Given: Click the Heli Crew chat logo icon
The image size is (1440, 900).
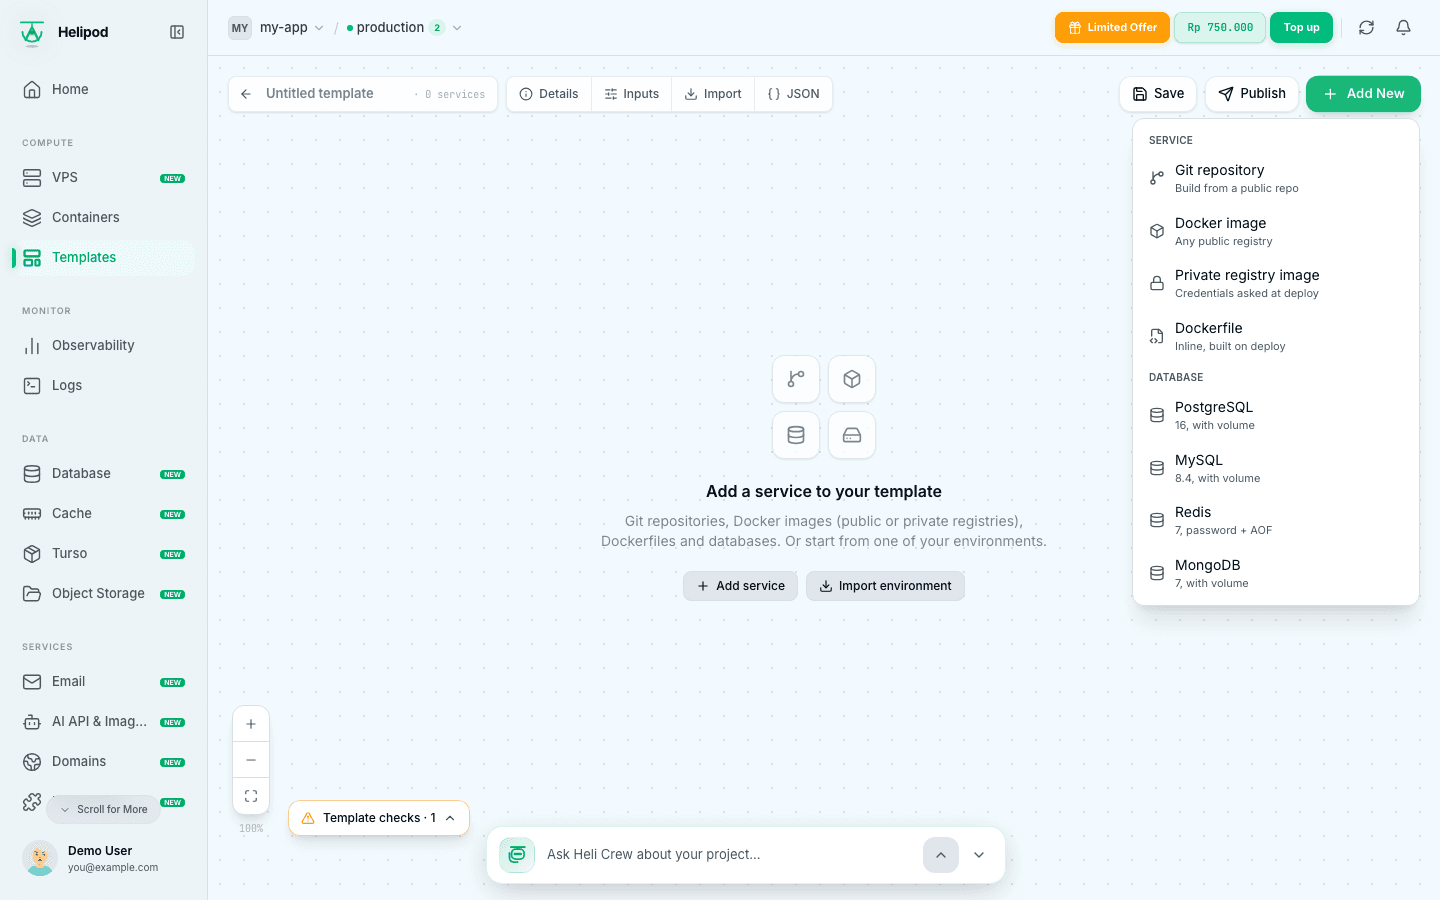Looking at the screenshot, I should tap(517, 855).
